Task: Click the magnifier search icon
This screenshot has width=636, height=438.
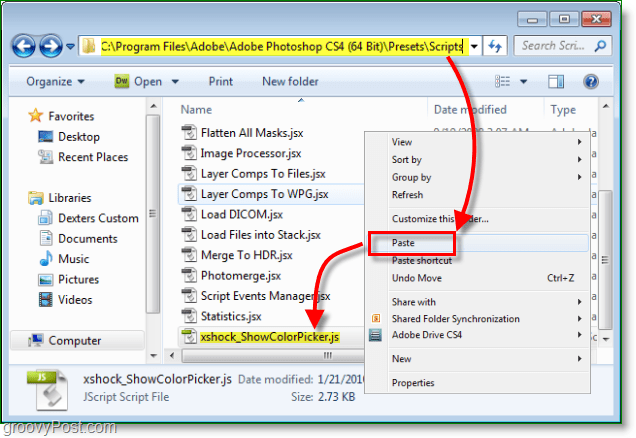Action: [600, 46]
